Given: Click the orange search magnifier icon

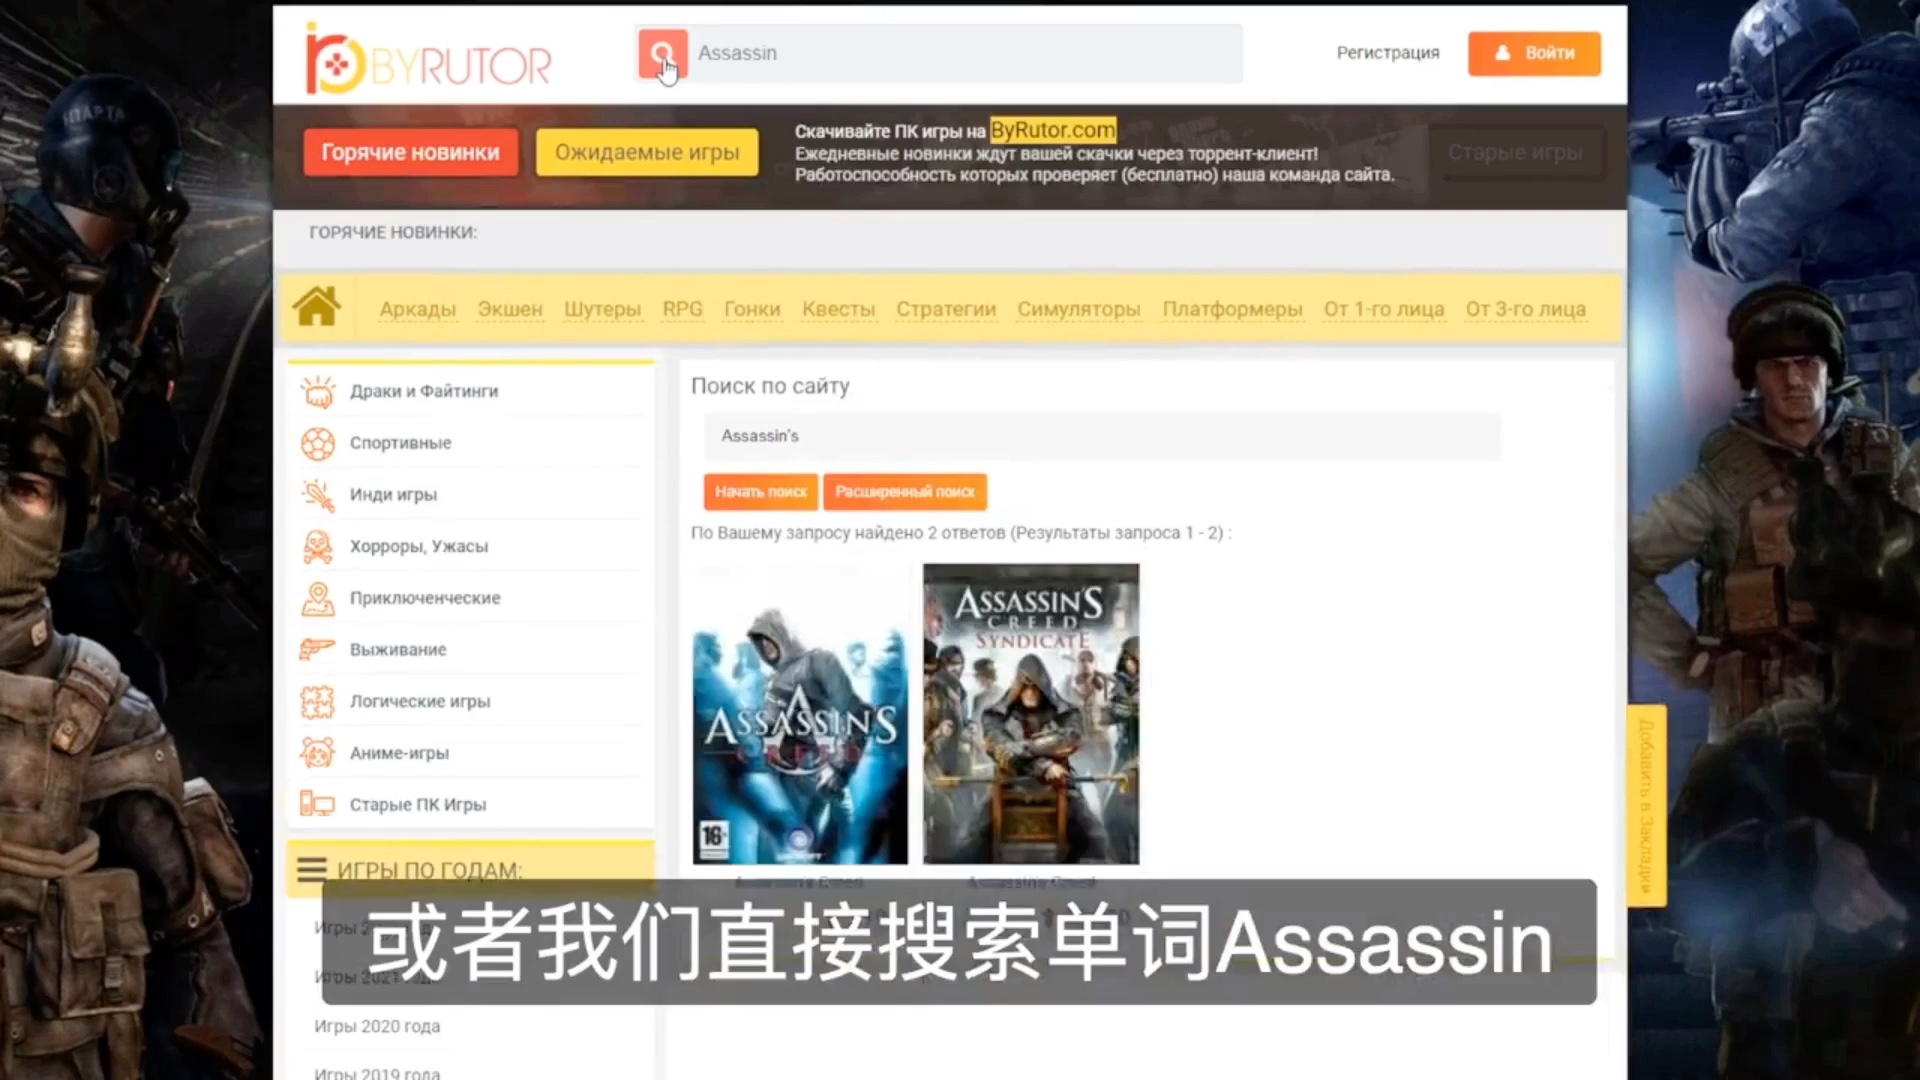Looking at the screenshot, I should [x=663, y=54].
